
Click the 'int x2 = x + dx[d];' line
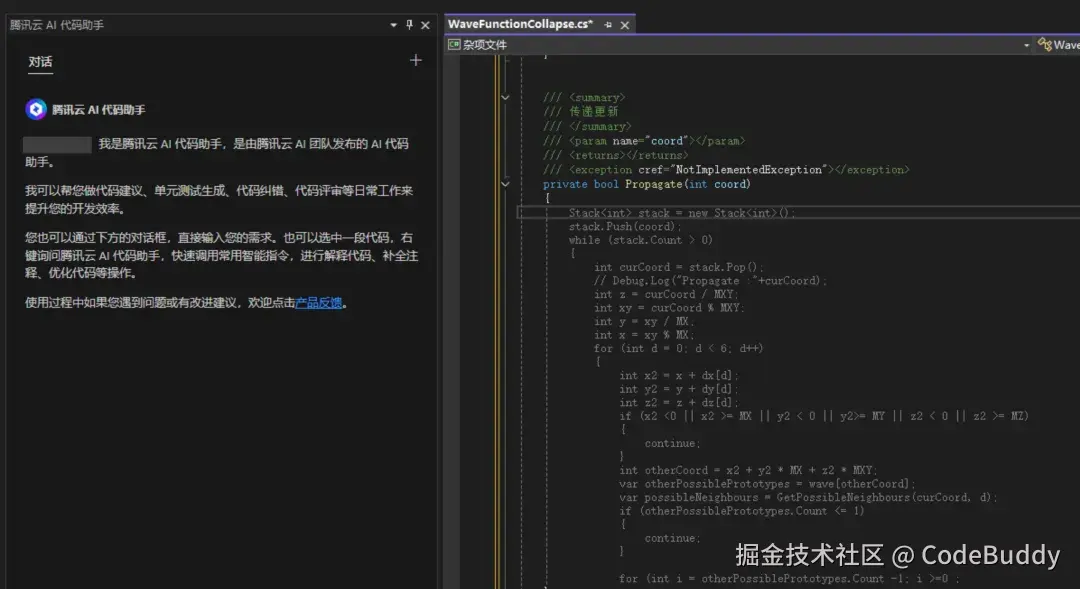click(x=678, y=375)
